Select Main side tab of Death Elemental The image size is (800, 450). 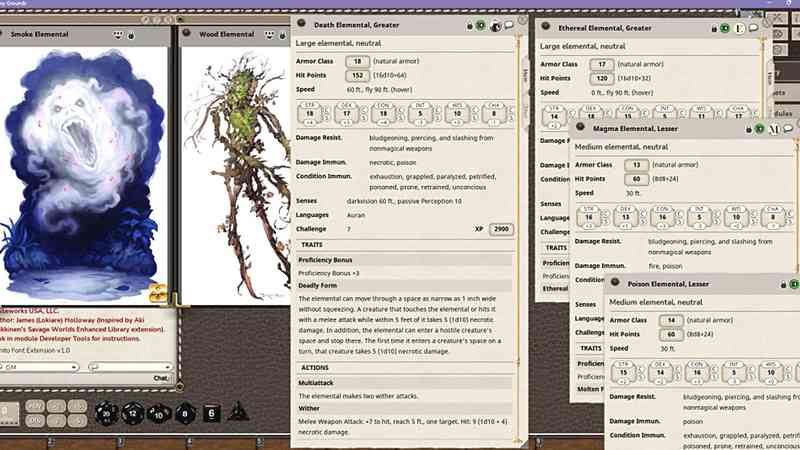524,76
